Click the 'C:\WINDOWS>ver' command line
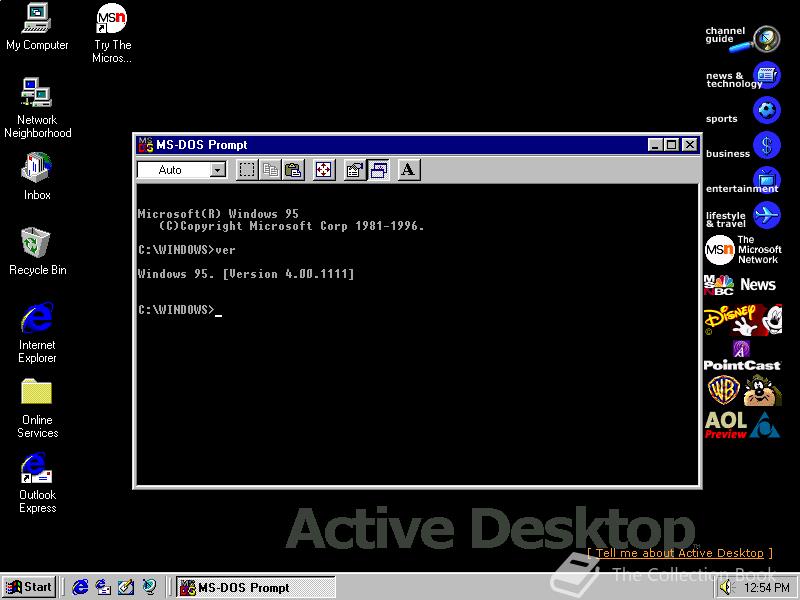Screen dimensions: 800x600 coord(187,250)
